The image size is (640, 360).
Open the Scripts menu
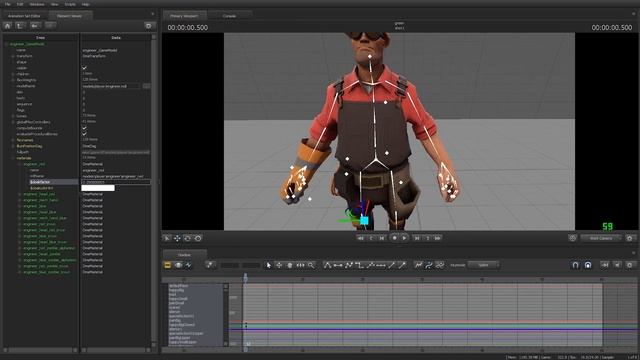tap(70, 4)
